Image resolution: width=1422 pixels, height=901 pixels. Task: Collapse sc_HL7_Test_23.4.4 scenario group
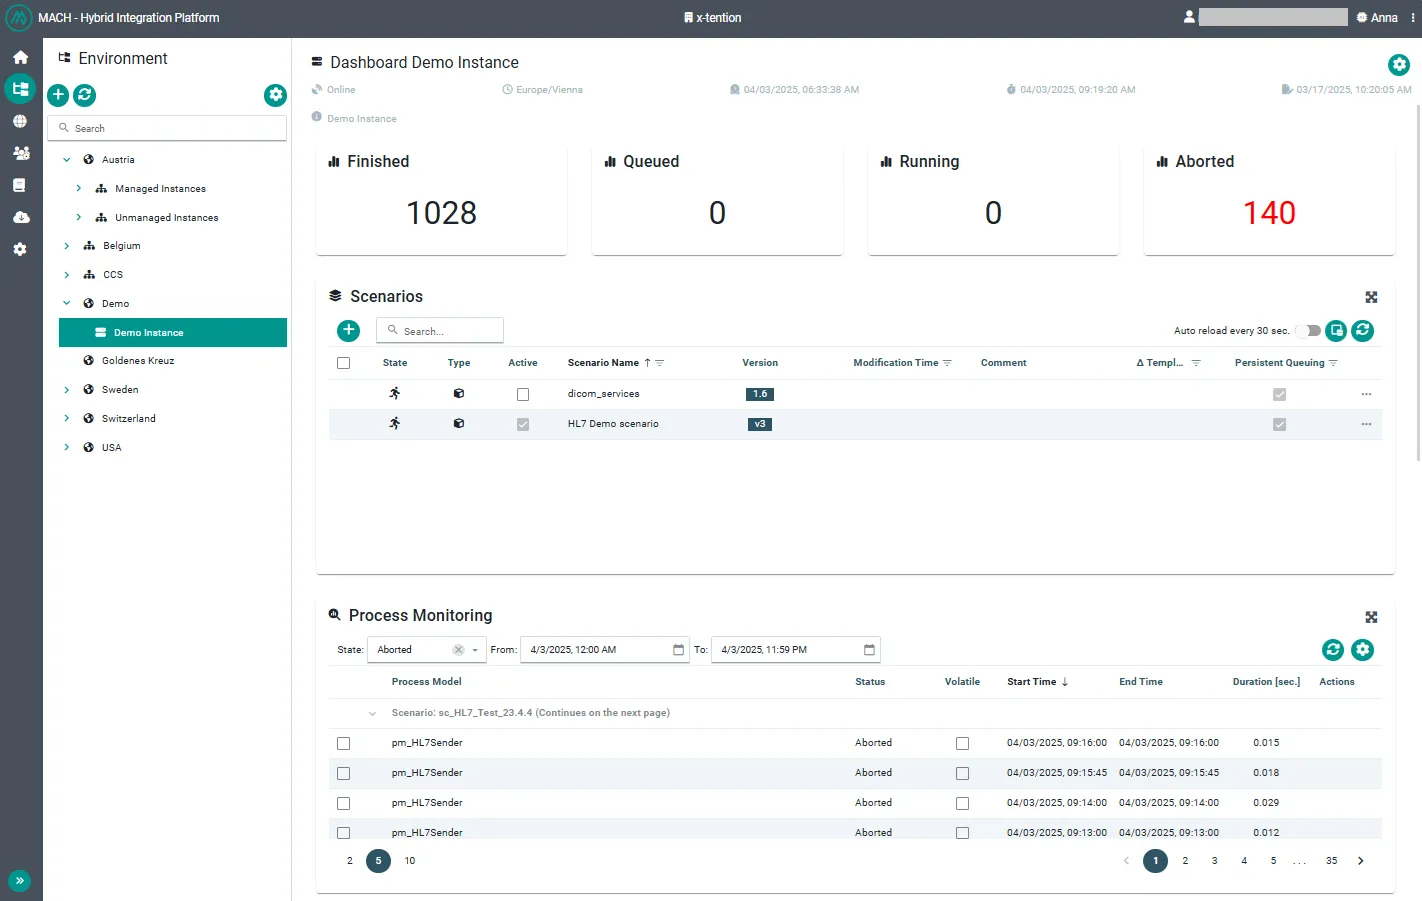(372, 713)
